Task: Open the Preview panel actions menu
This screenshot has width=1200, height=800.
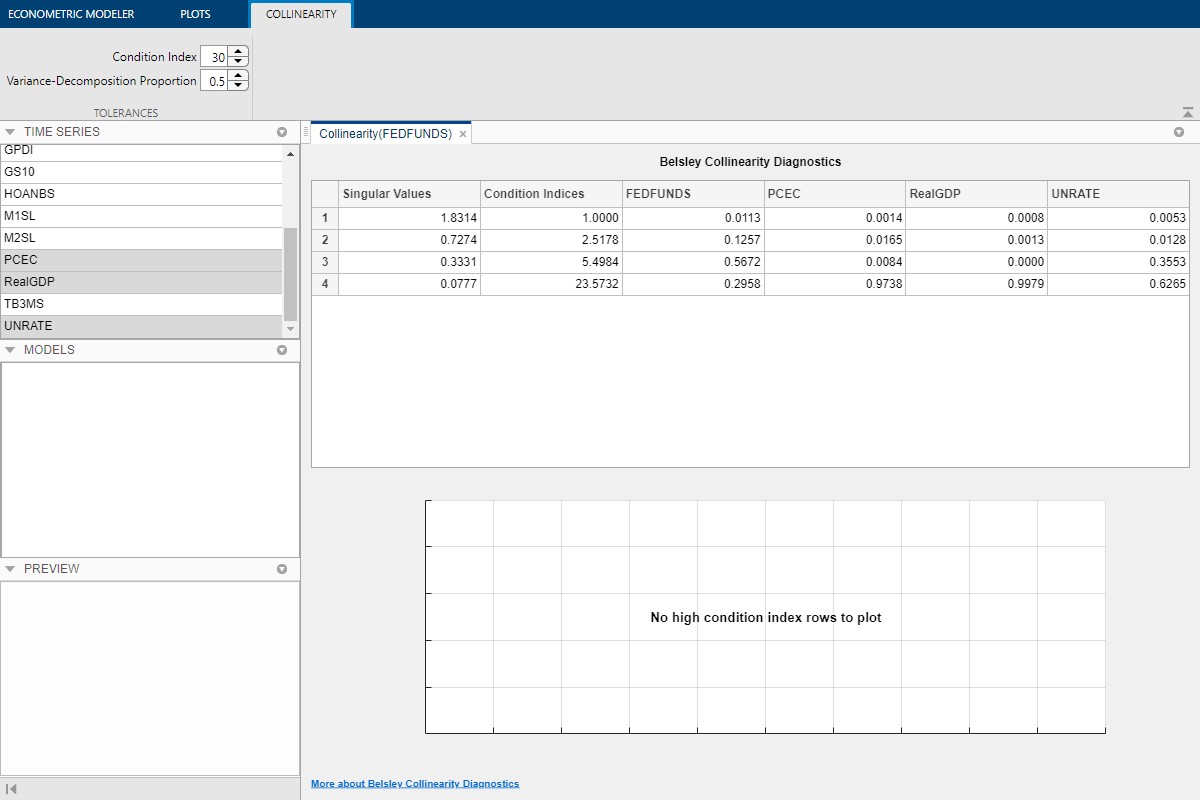Action: pos(282,569)
